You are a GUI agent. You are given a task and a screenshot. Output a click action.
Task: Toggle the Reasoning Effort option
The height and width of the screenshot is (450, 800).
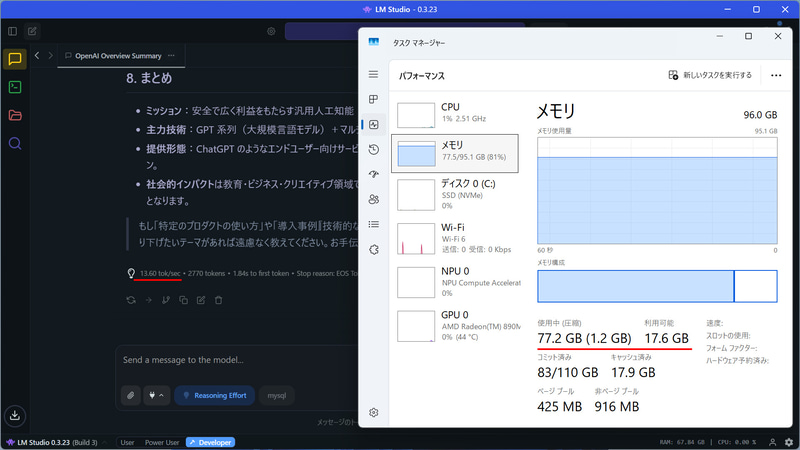(x=215, y=395)
